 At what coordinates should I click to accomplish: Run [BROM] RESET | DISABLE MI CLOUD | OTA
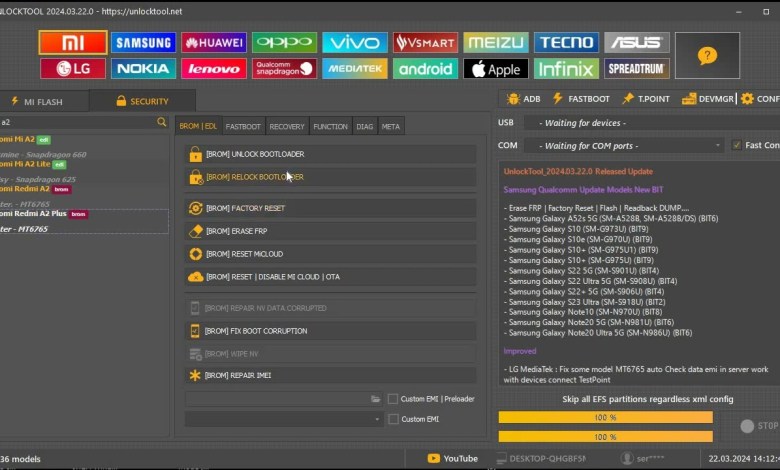330,277
